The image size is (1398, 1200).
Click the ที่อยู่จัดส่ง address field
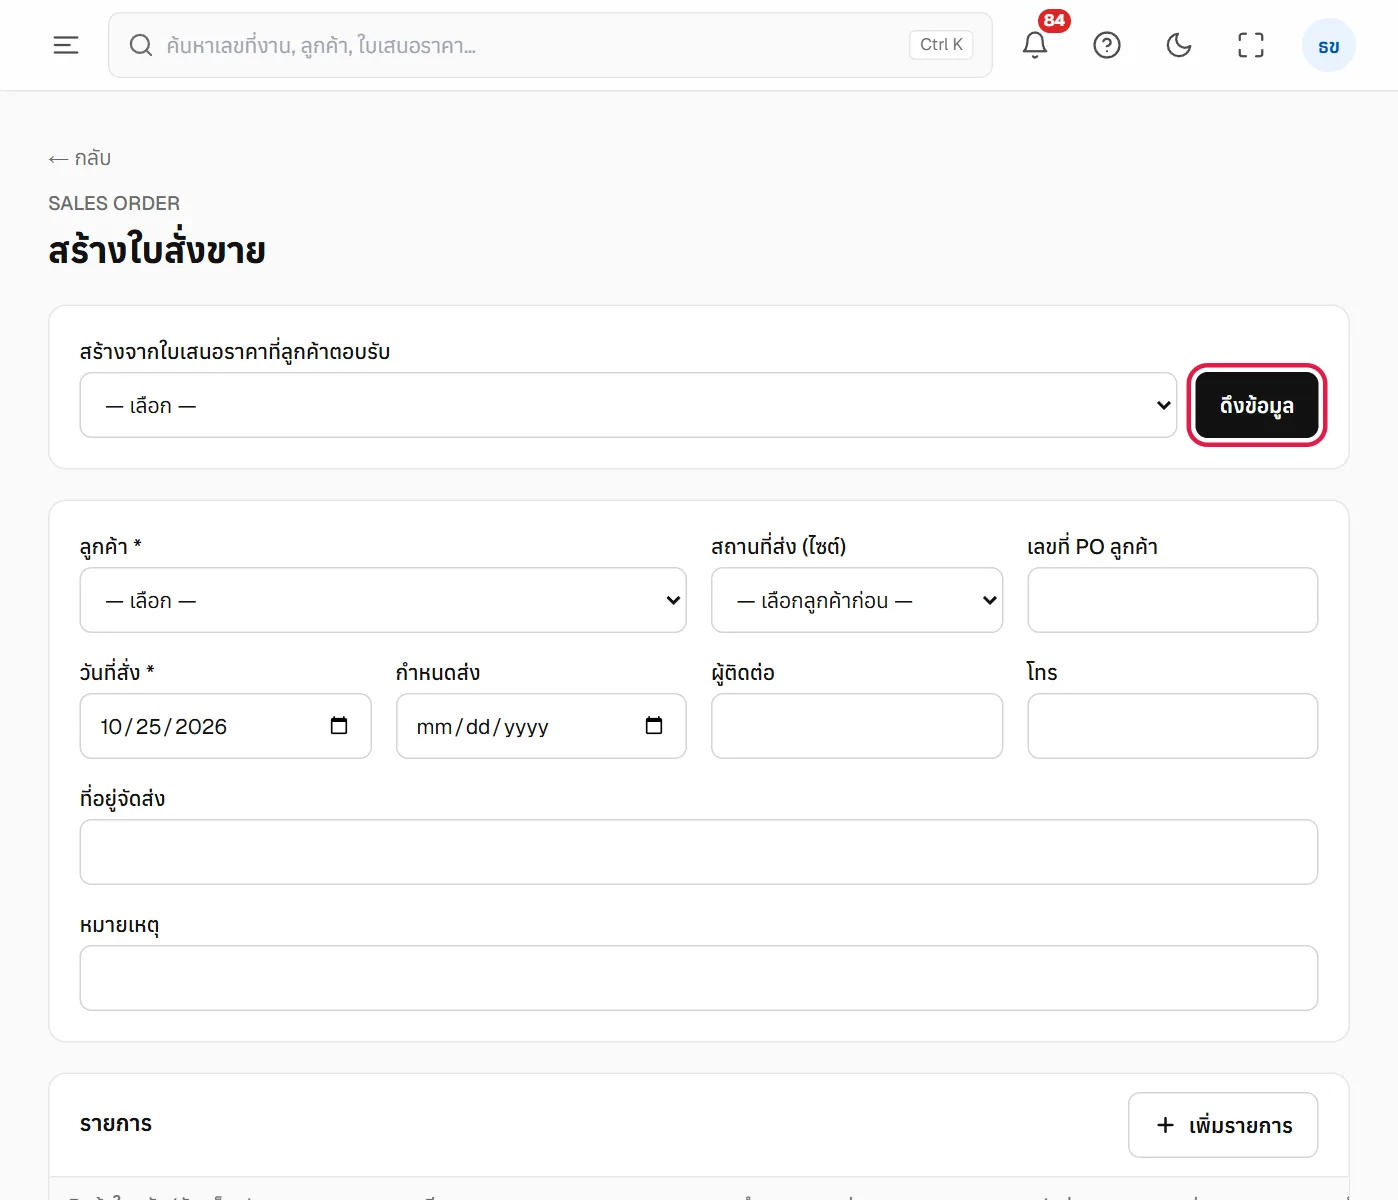tap(699, 852)
